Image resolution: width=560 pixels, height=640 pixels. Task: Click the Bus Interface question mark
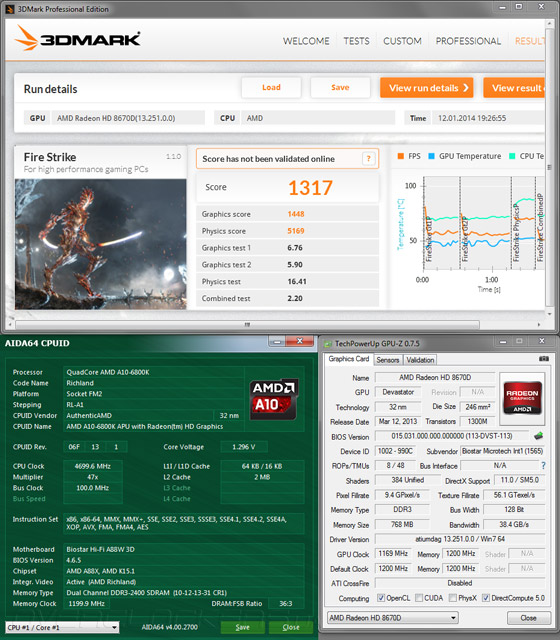543,465
